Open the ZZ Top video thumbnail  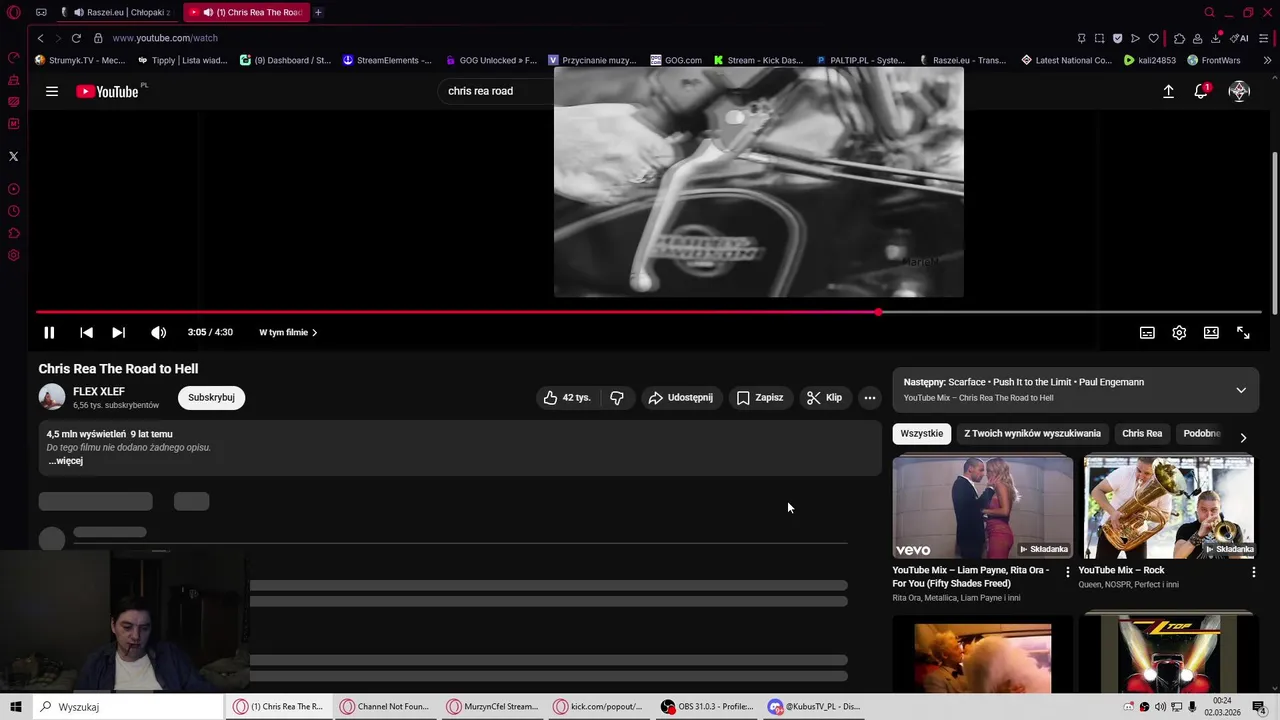coord(1169,653)
